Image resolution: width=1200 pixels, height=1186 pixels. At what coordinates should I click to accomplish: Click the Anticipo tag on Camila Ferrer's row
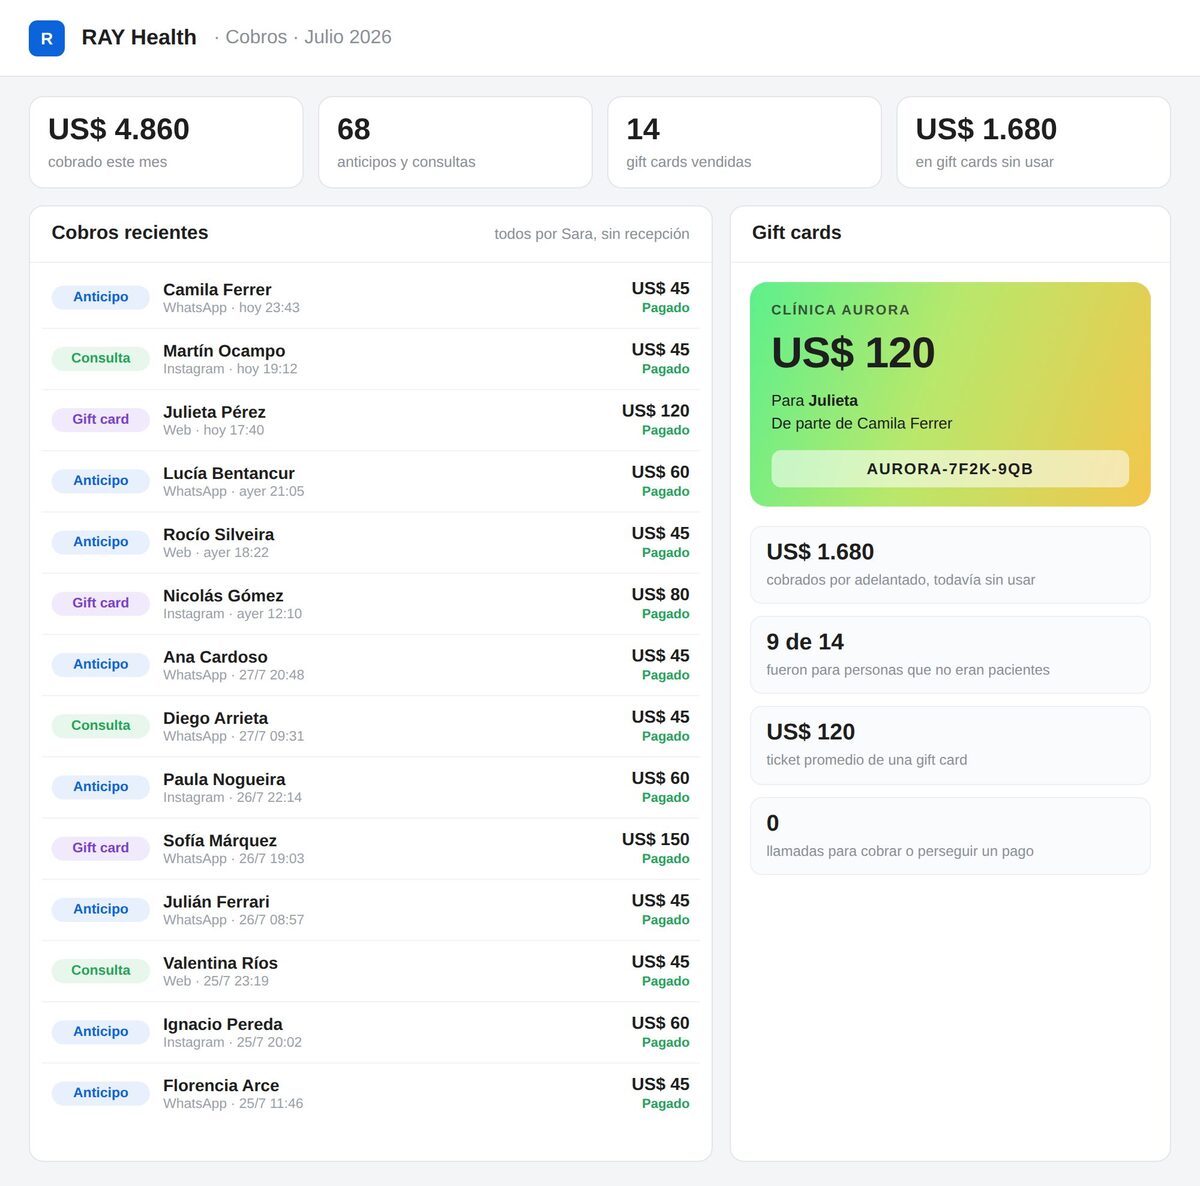point(101,297)
